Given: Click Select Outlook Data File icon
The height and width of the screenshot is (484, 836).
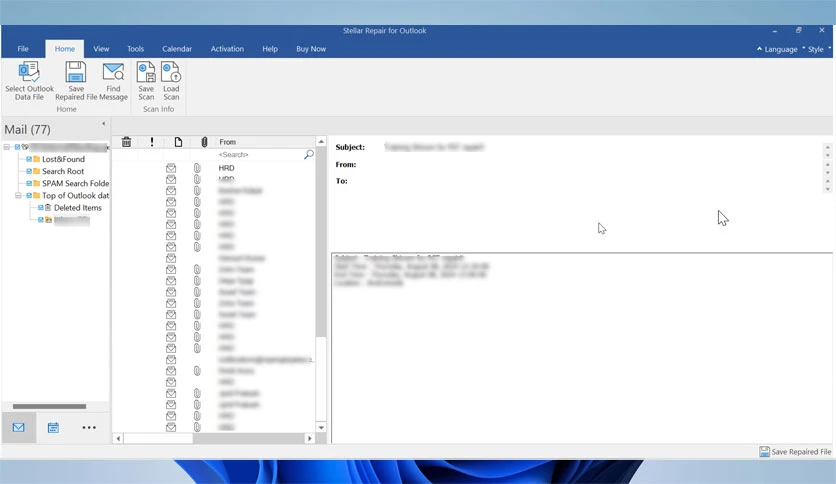Looking at the screenshot, I should (x=29, y=72).
